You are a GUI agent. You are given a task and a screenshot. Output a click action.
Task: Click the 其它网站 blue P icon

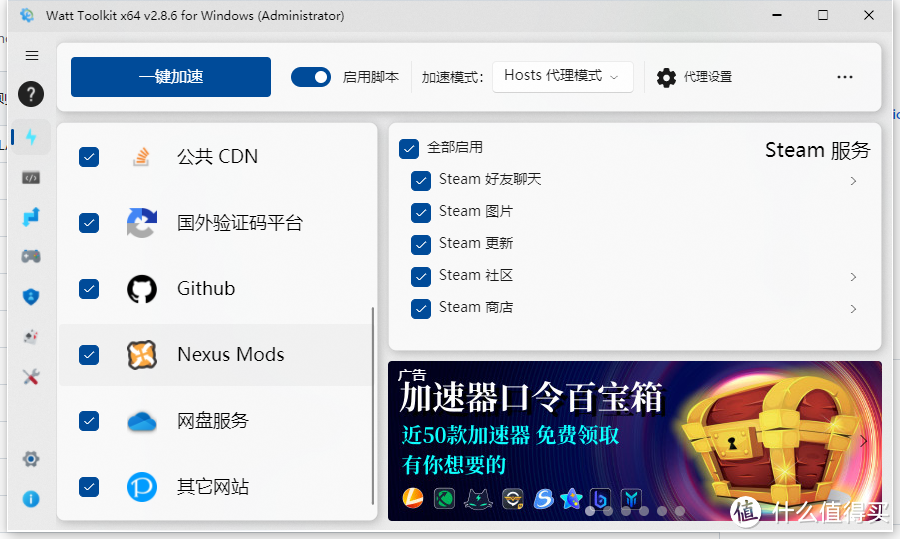coord(142,487)
